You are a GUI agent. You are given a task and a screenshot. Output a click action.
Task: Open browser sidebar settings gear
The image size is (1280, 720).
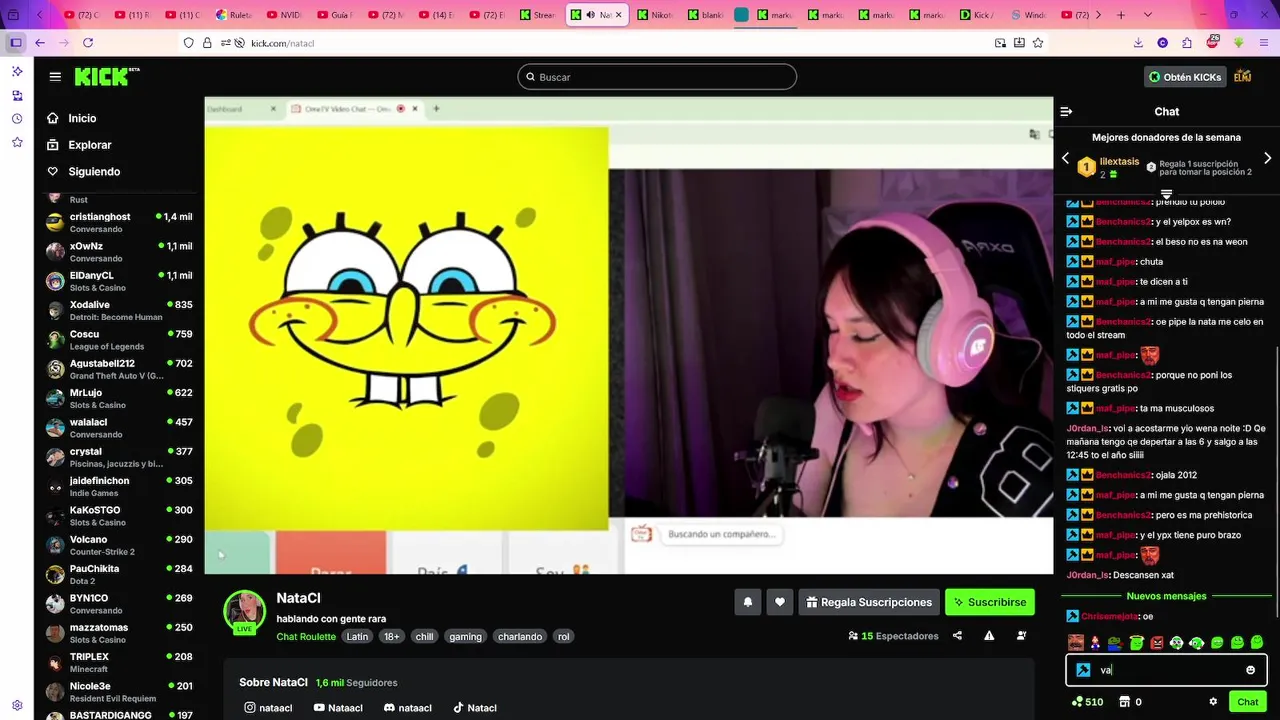[x=17, y=705]
